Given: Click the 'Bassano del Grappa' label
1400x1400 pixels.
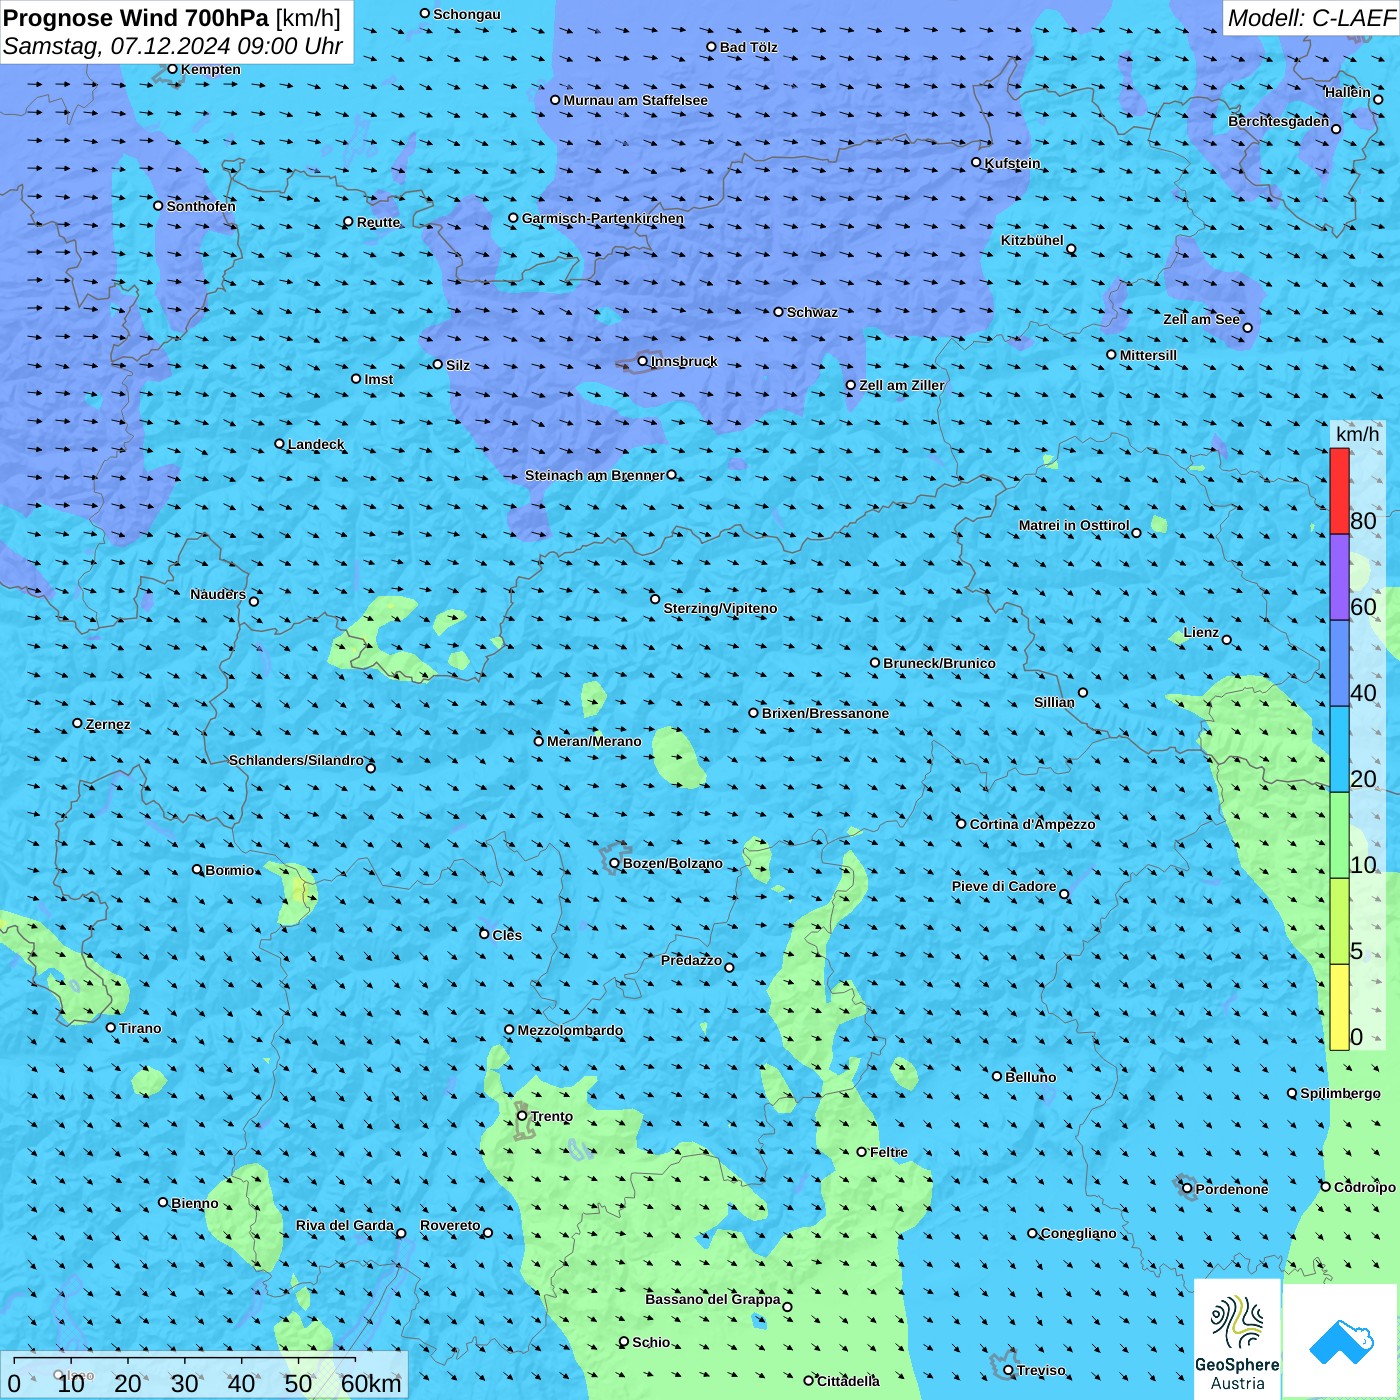Looking at the screenshot, I should 713,1299.
